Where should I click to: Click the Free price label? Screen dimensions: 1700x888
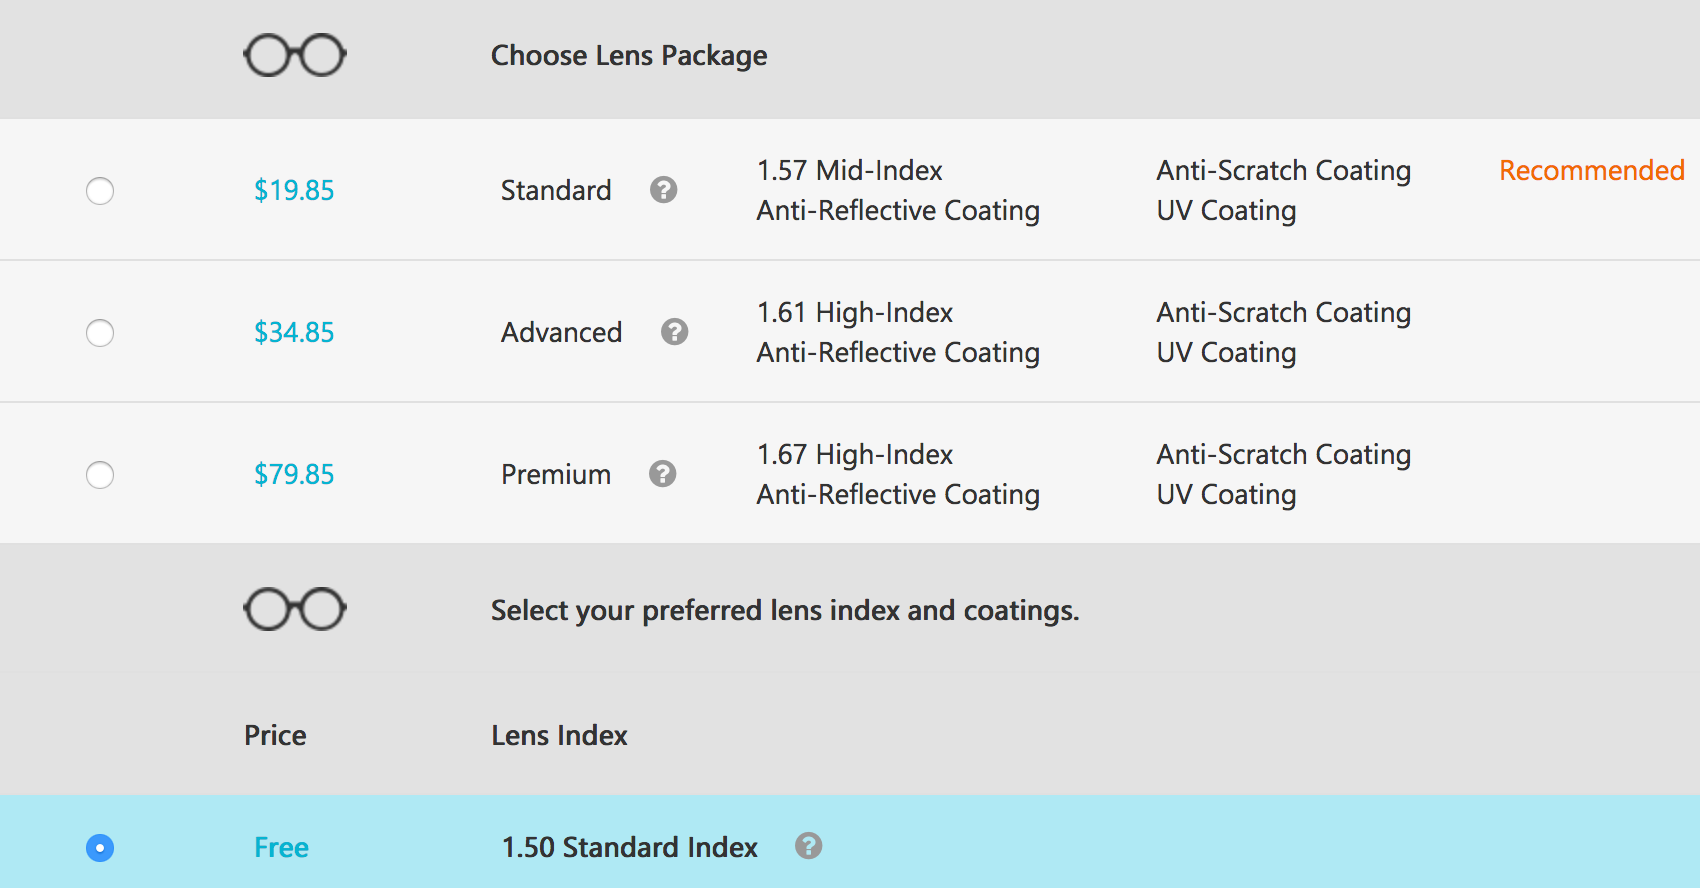(x=281, y=847)
